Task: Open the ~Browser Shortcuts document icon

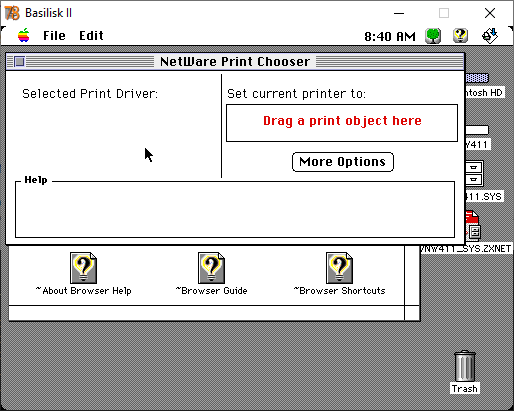Action: (339, 268)
